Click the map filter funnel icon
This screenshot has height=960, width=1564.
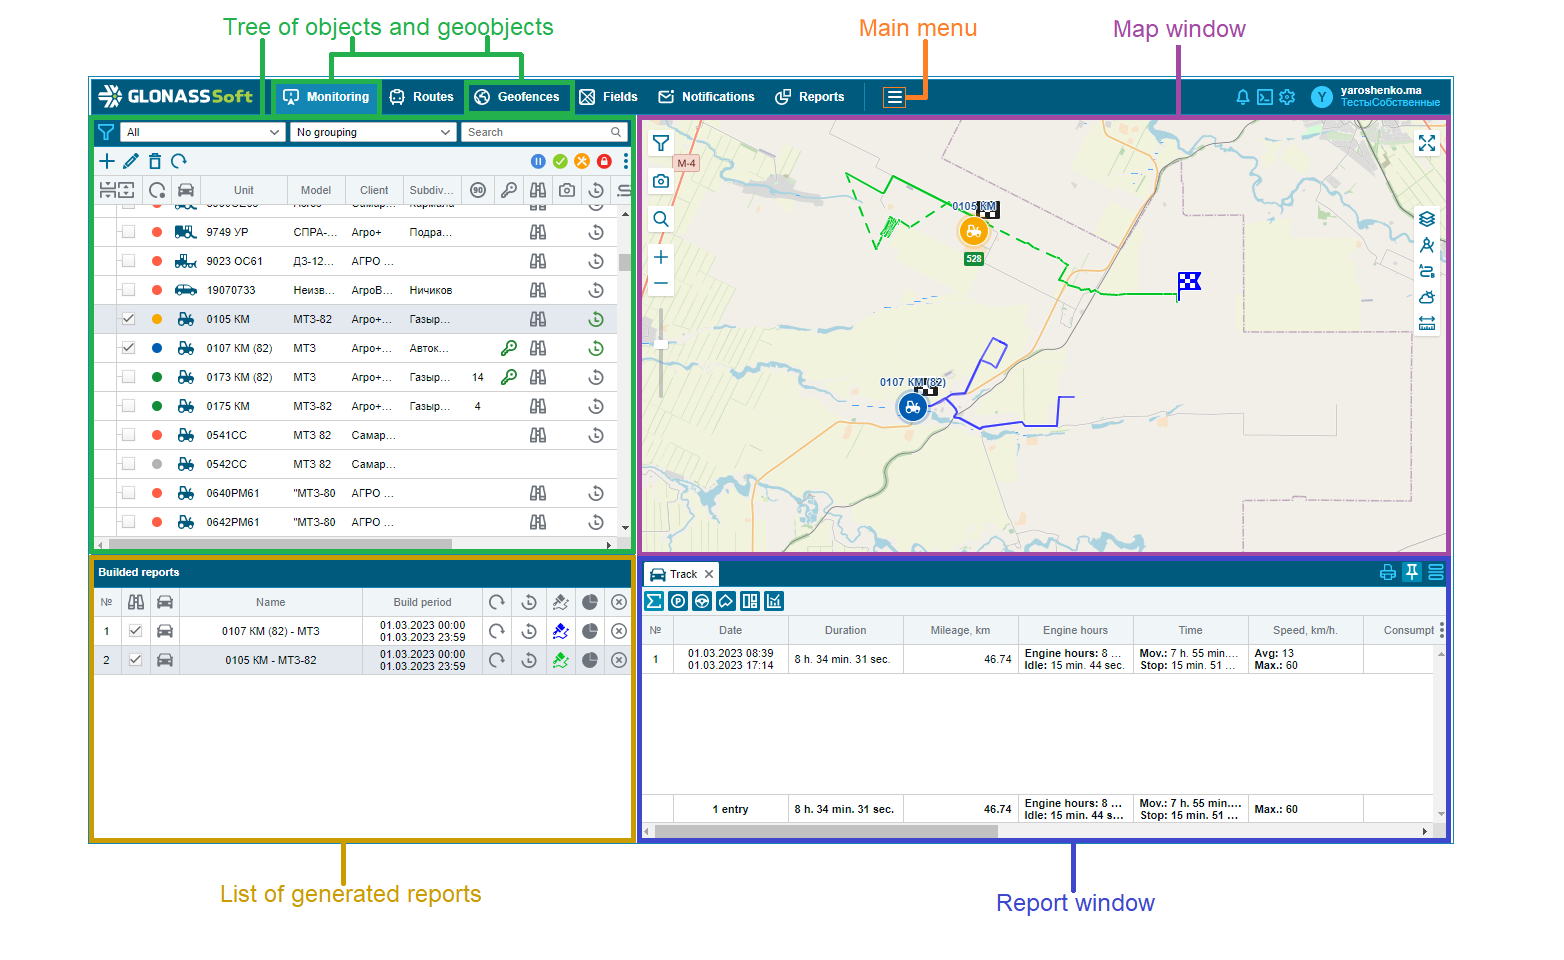click(x=661, y=144)
